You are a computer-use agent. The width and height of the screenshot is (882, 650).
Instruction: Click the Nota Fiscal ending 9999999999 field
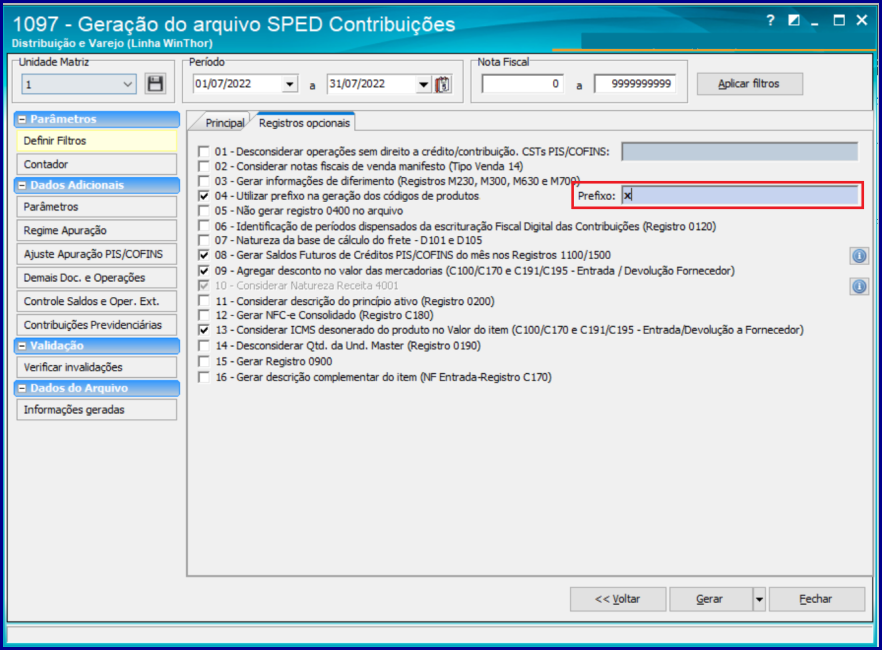[x=634, y=84]
